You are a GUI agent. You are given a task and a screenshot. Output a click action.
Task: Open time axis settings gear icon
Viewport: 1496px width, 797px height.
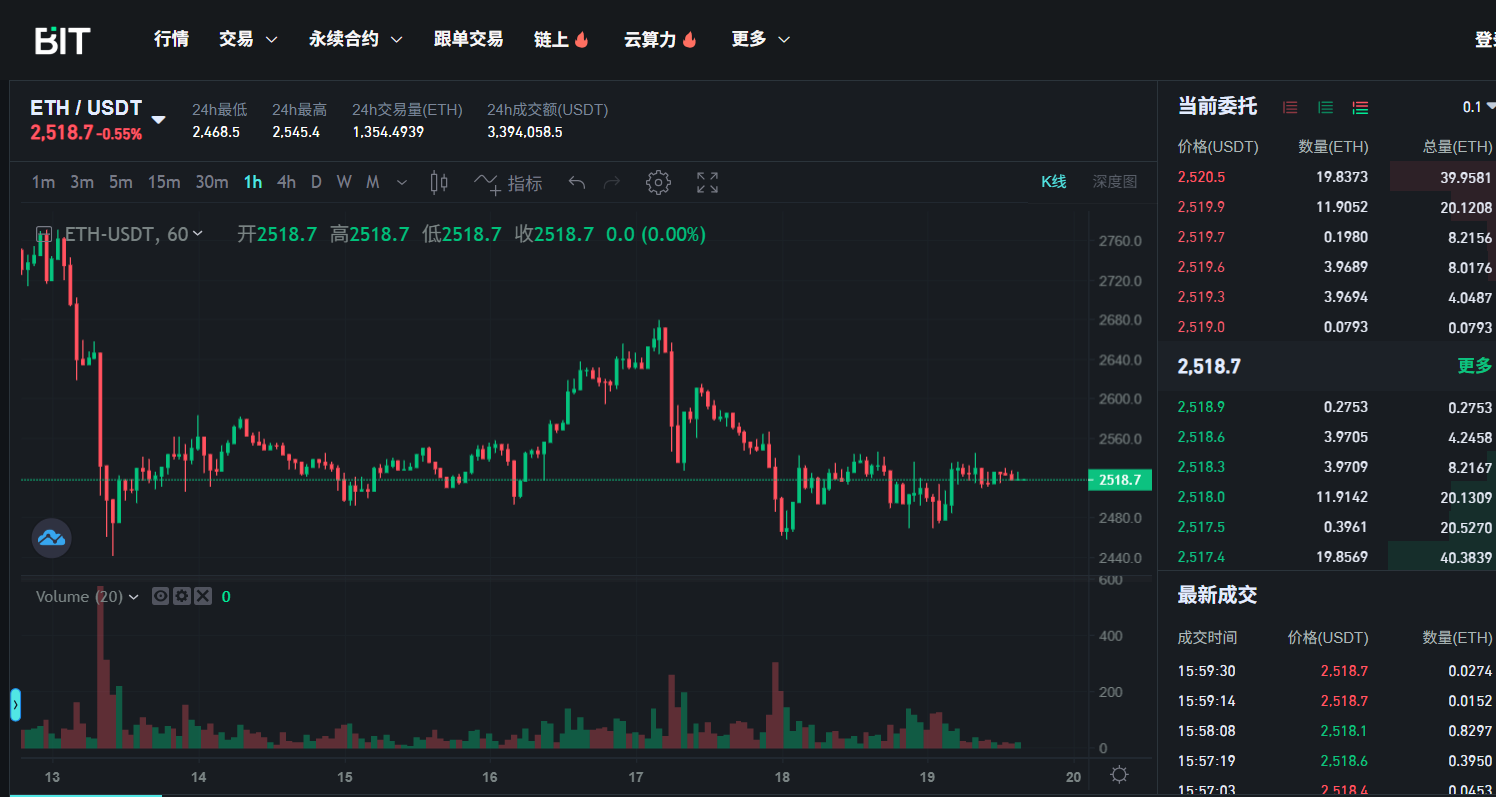[1119, 775]
